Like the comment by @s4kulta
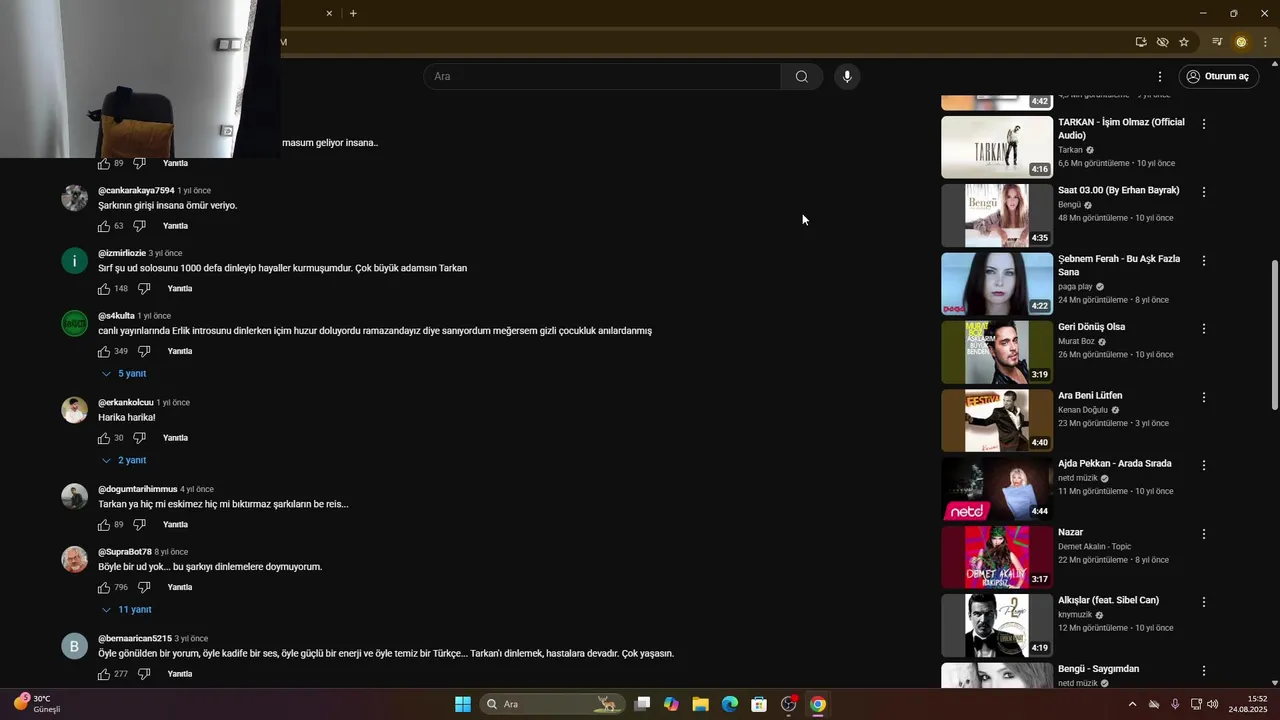This screenshot has width=1280, height=720. [104, 352]
